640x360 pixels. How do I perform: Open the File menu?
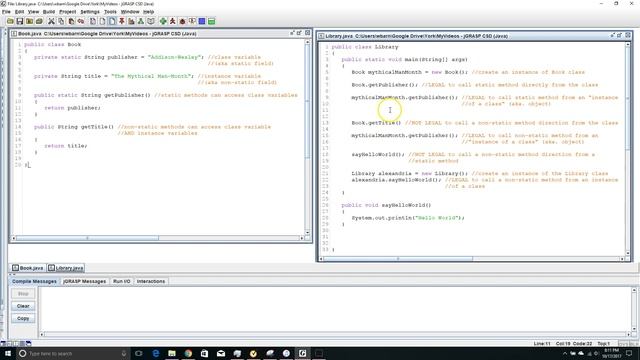click(x=6, y=12)
